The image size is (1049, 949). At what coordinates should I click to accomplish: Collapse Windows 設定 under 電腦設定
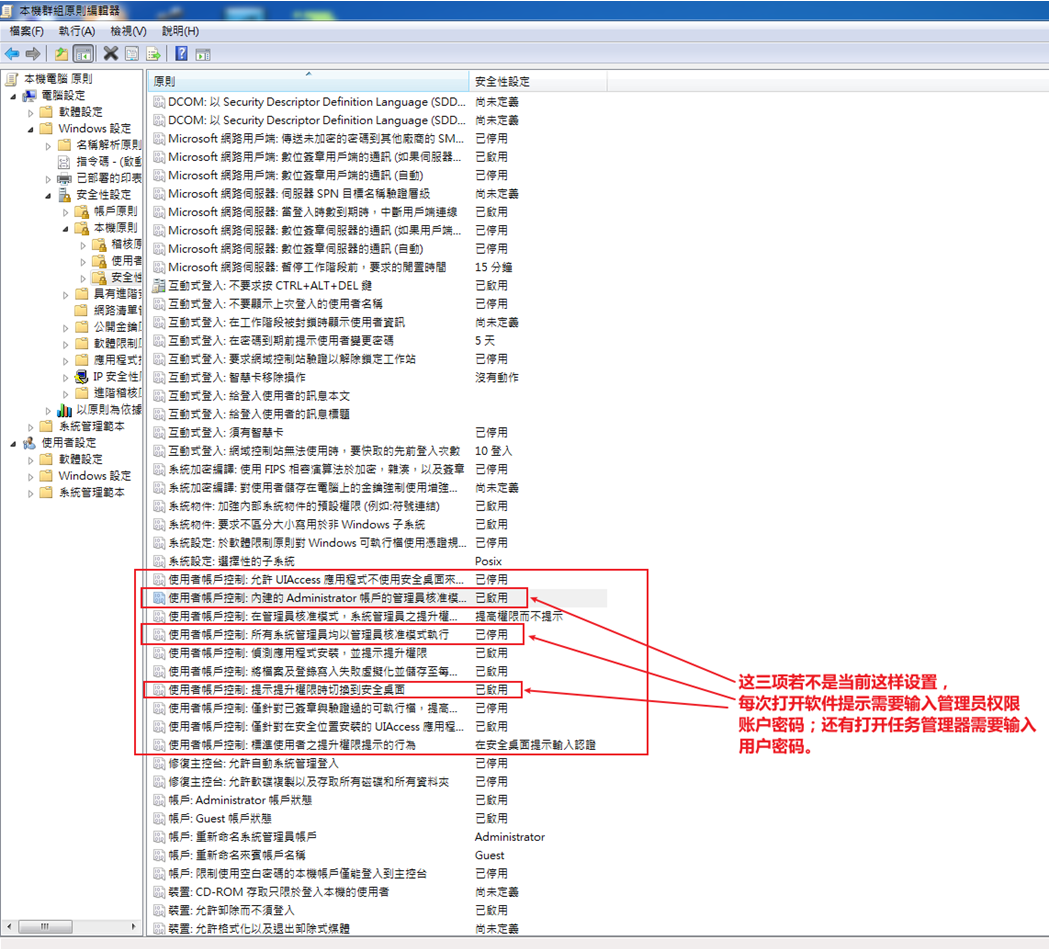point(30,129)
